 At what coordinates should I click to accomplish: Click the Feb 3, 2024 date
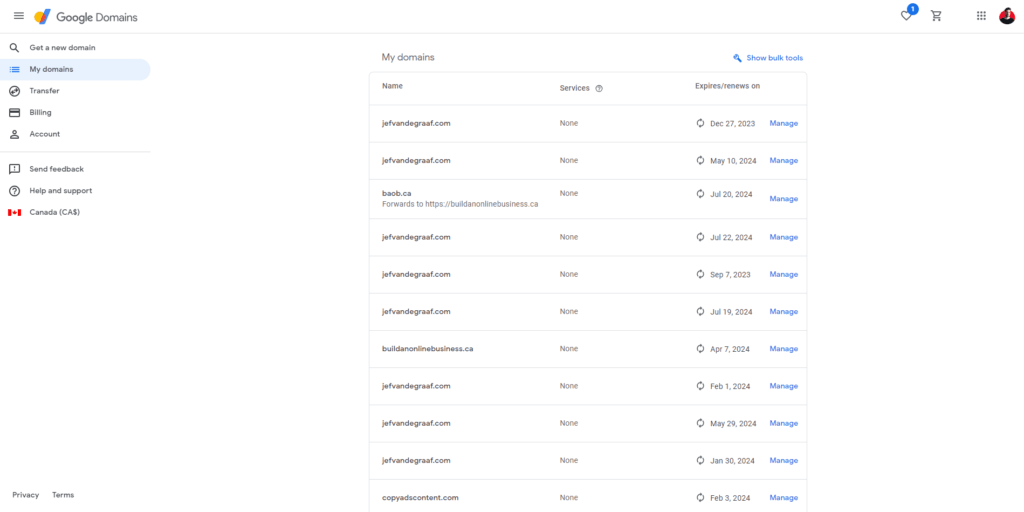point(730,498)
